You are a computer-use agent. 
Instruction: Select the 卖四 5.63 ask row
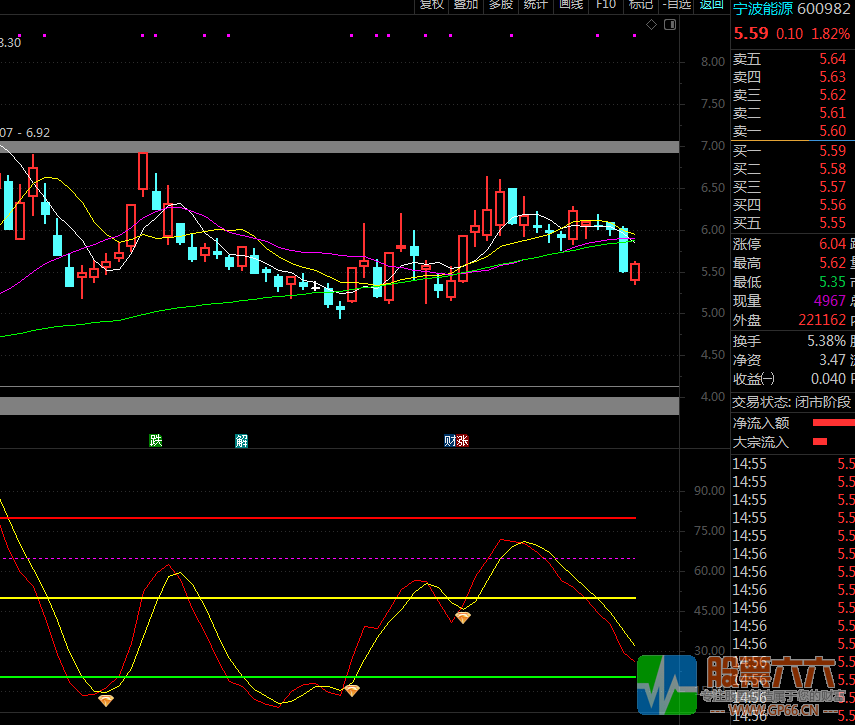coord(793,77)
